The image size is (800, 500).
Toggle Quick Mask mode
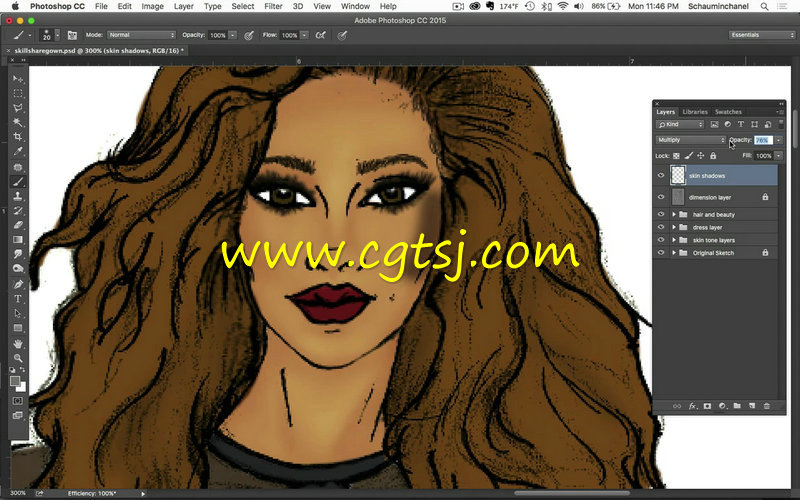[18, 401]
